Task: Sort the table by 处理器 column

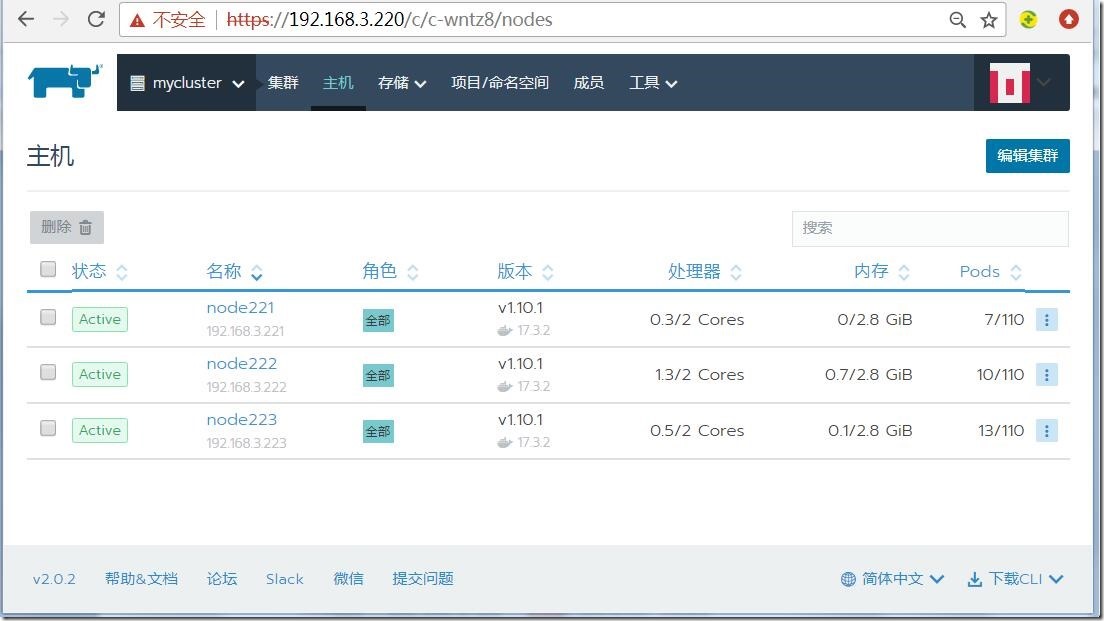Action: pos(705,271)
